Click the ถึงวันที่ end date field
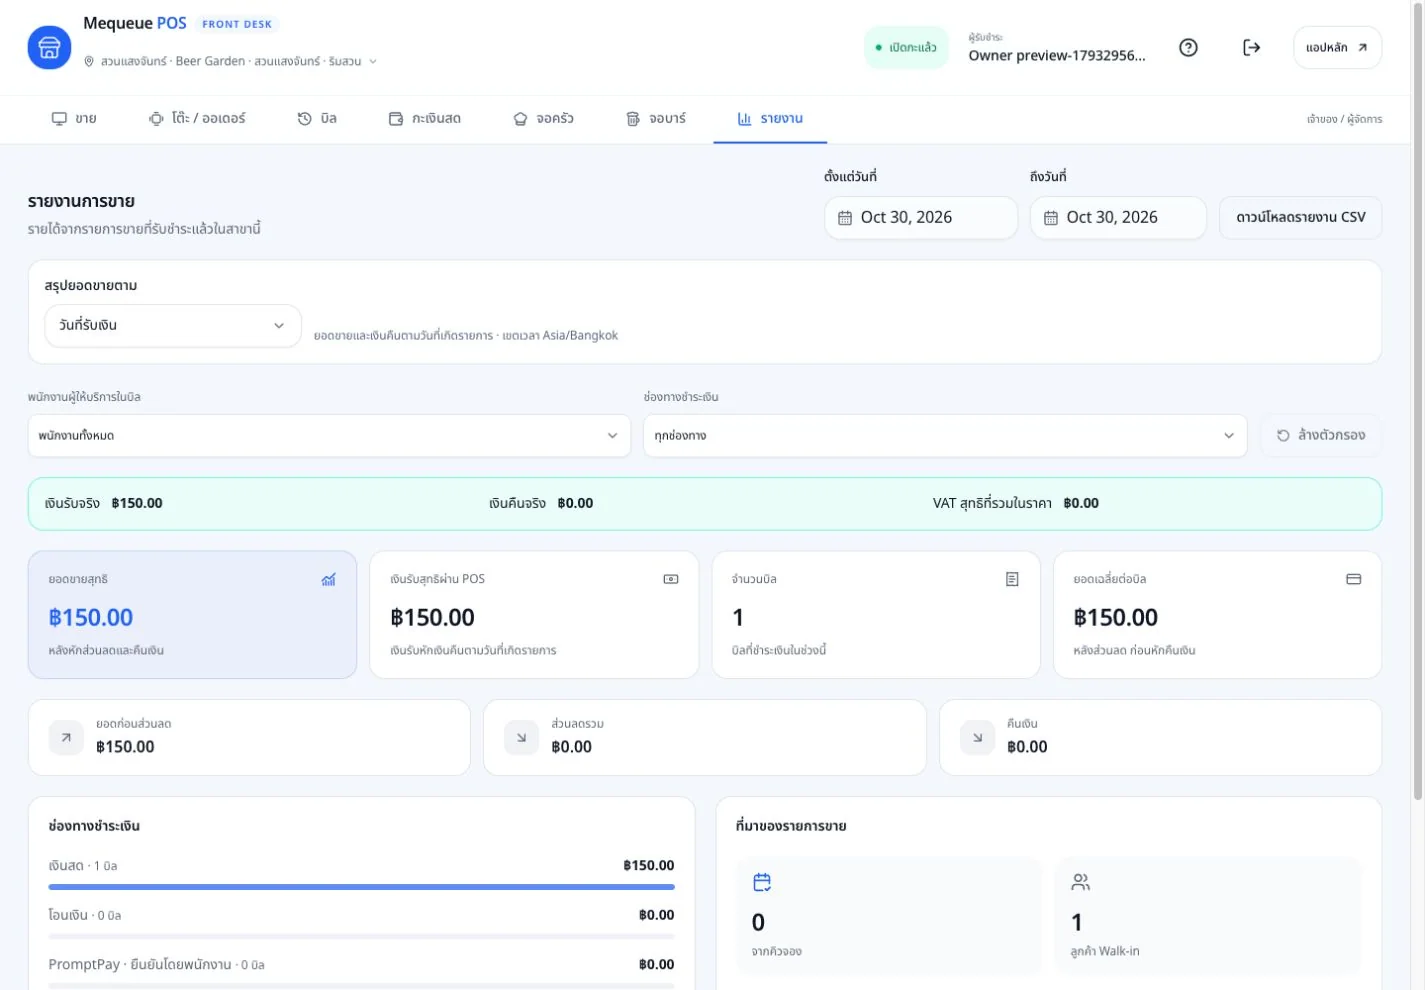 point(1118,218)
